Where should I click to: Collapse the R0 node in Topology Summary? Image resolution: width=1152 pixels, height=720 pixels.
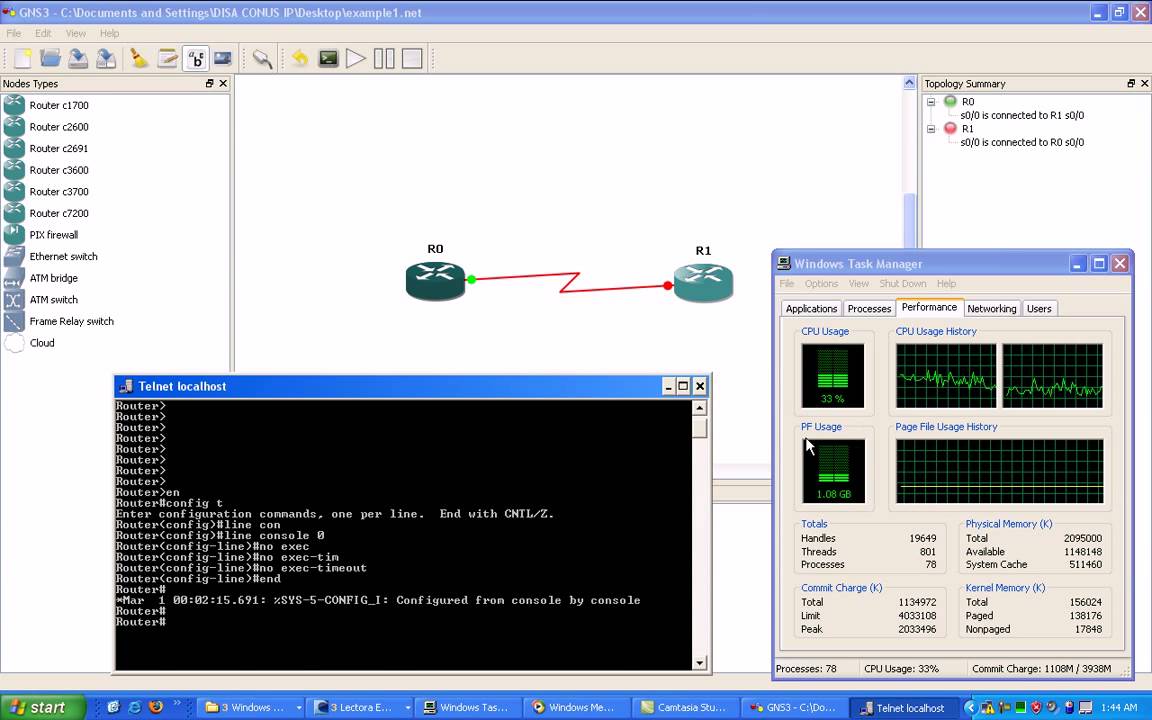[x=931, y=102]
